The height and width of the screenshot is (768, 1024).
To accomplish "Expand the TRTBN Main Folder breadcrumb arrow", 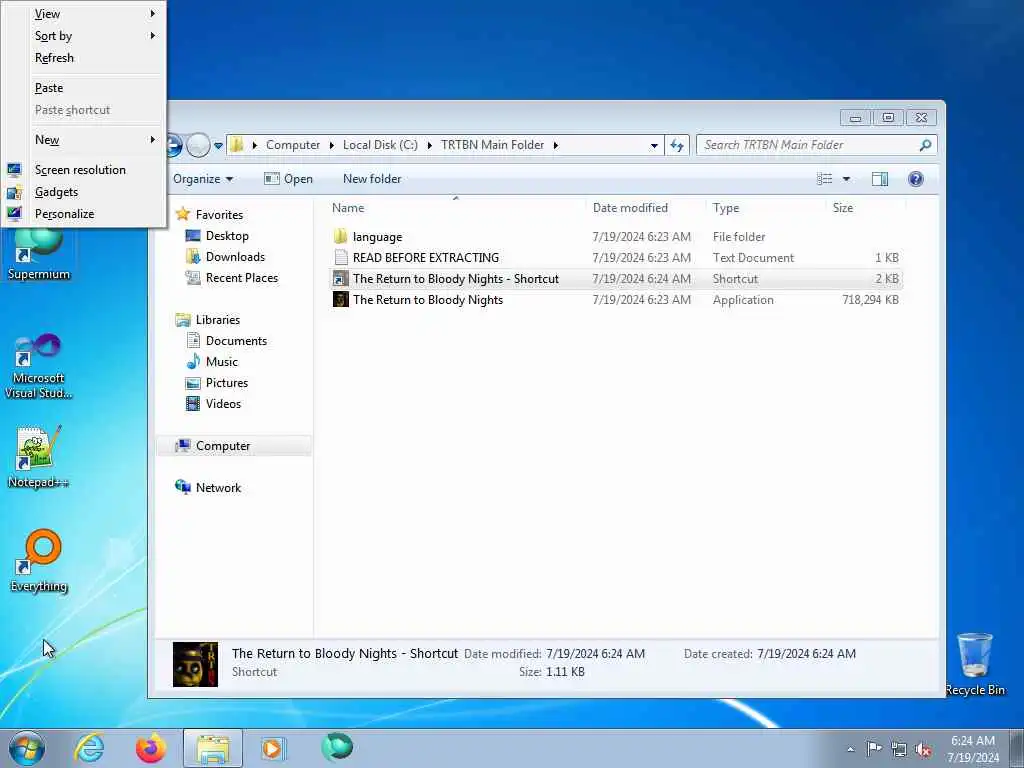I will (556, 145).
